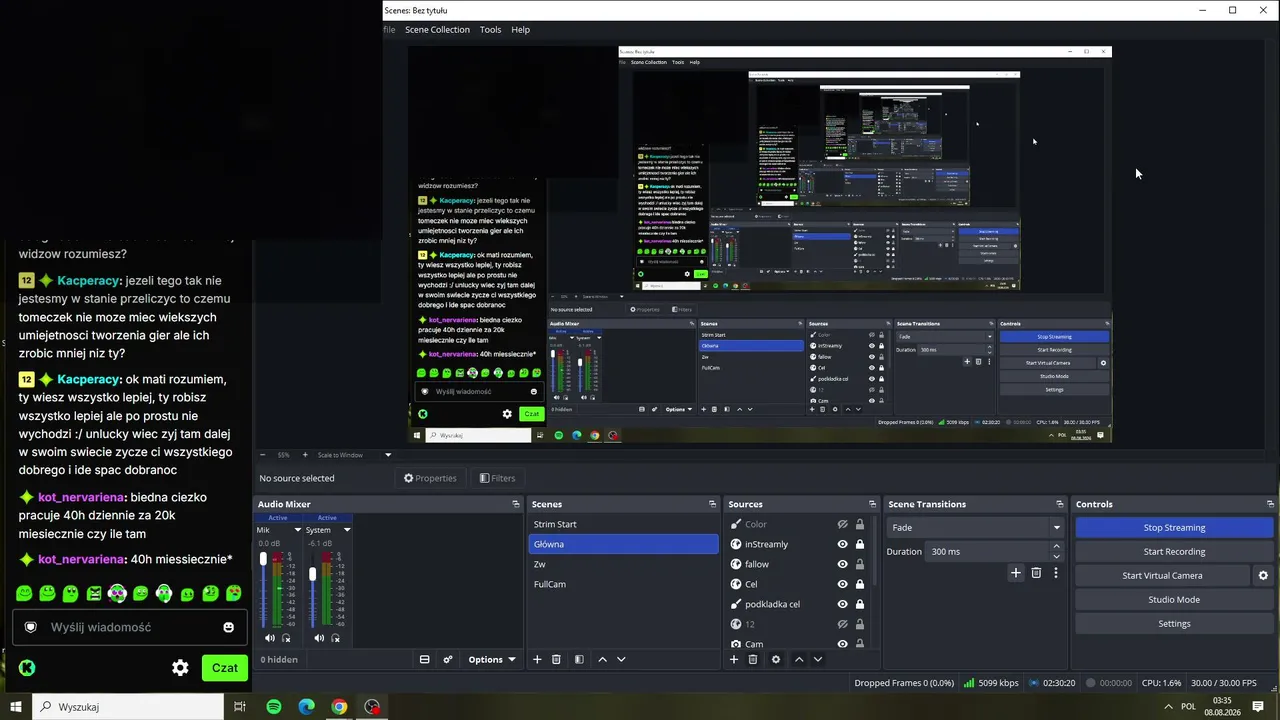The width and height of the screenshot is (1280, 720).
Task: Hide the inStreamly source
Action: click(x=842, y=544)
